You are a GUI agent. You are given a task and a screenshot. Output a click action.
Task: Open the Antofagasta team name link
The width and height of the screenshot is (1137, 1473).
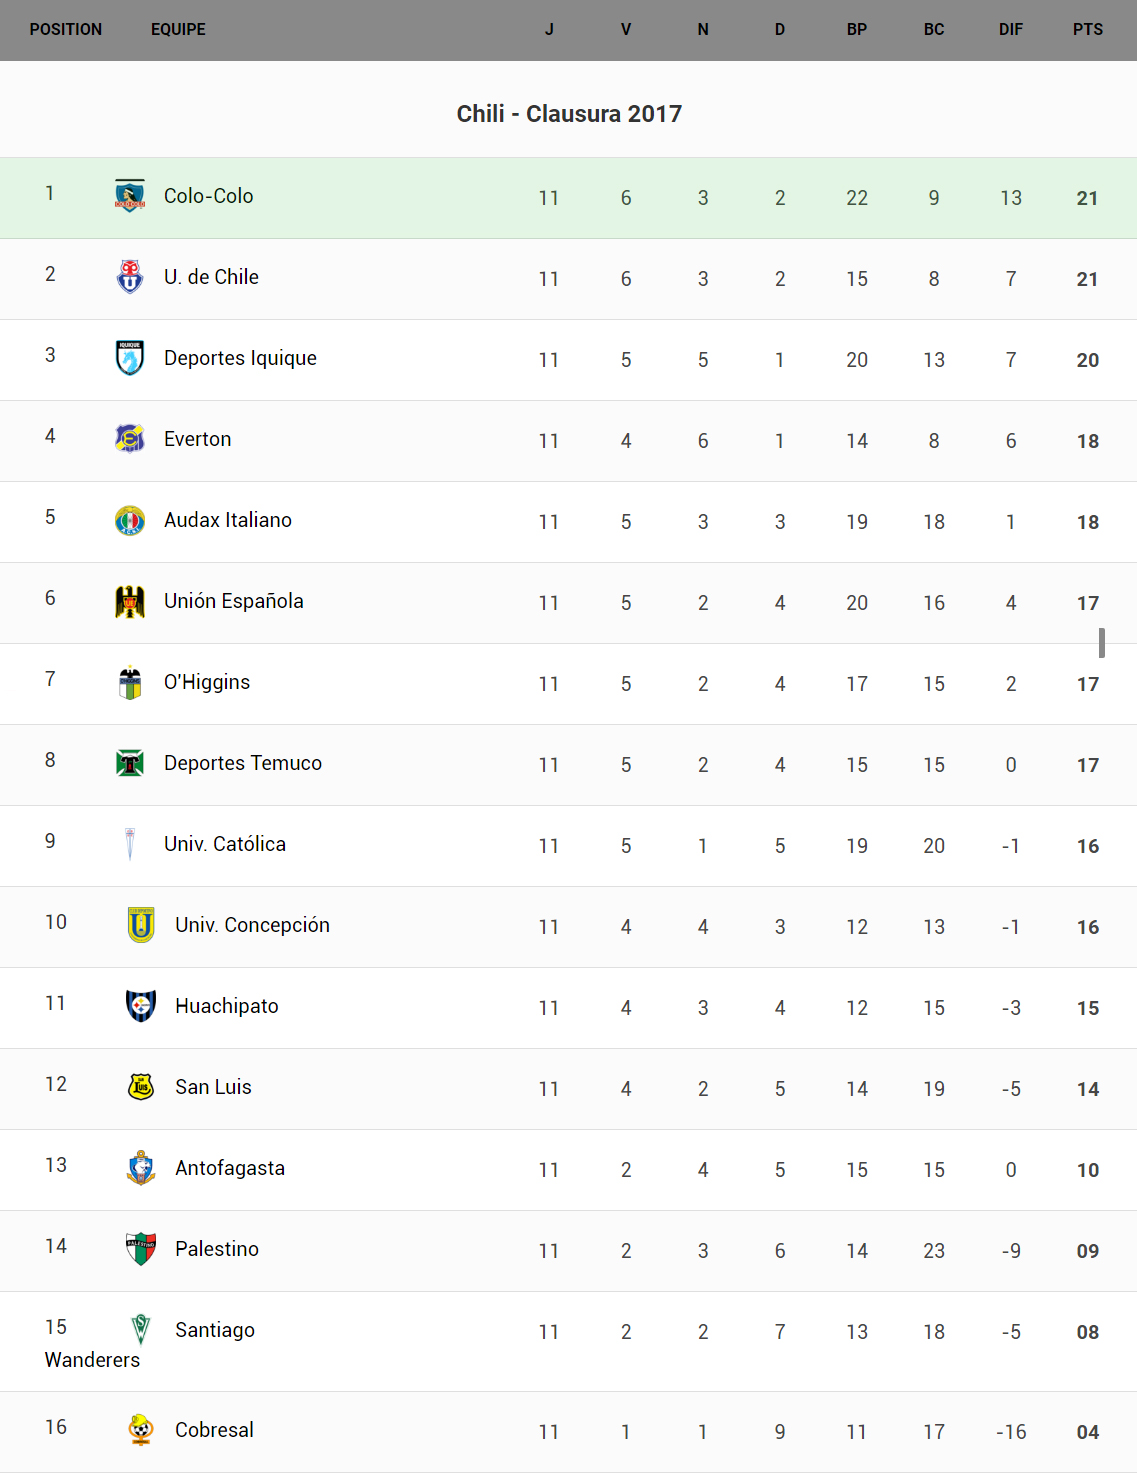pos(230,1168)
